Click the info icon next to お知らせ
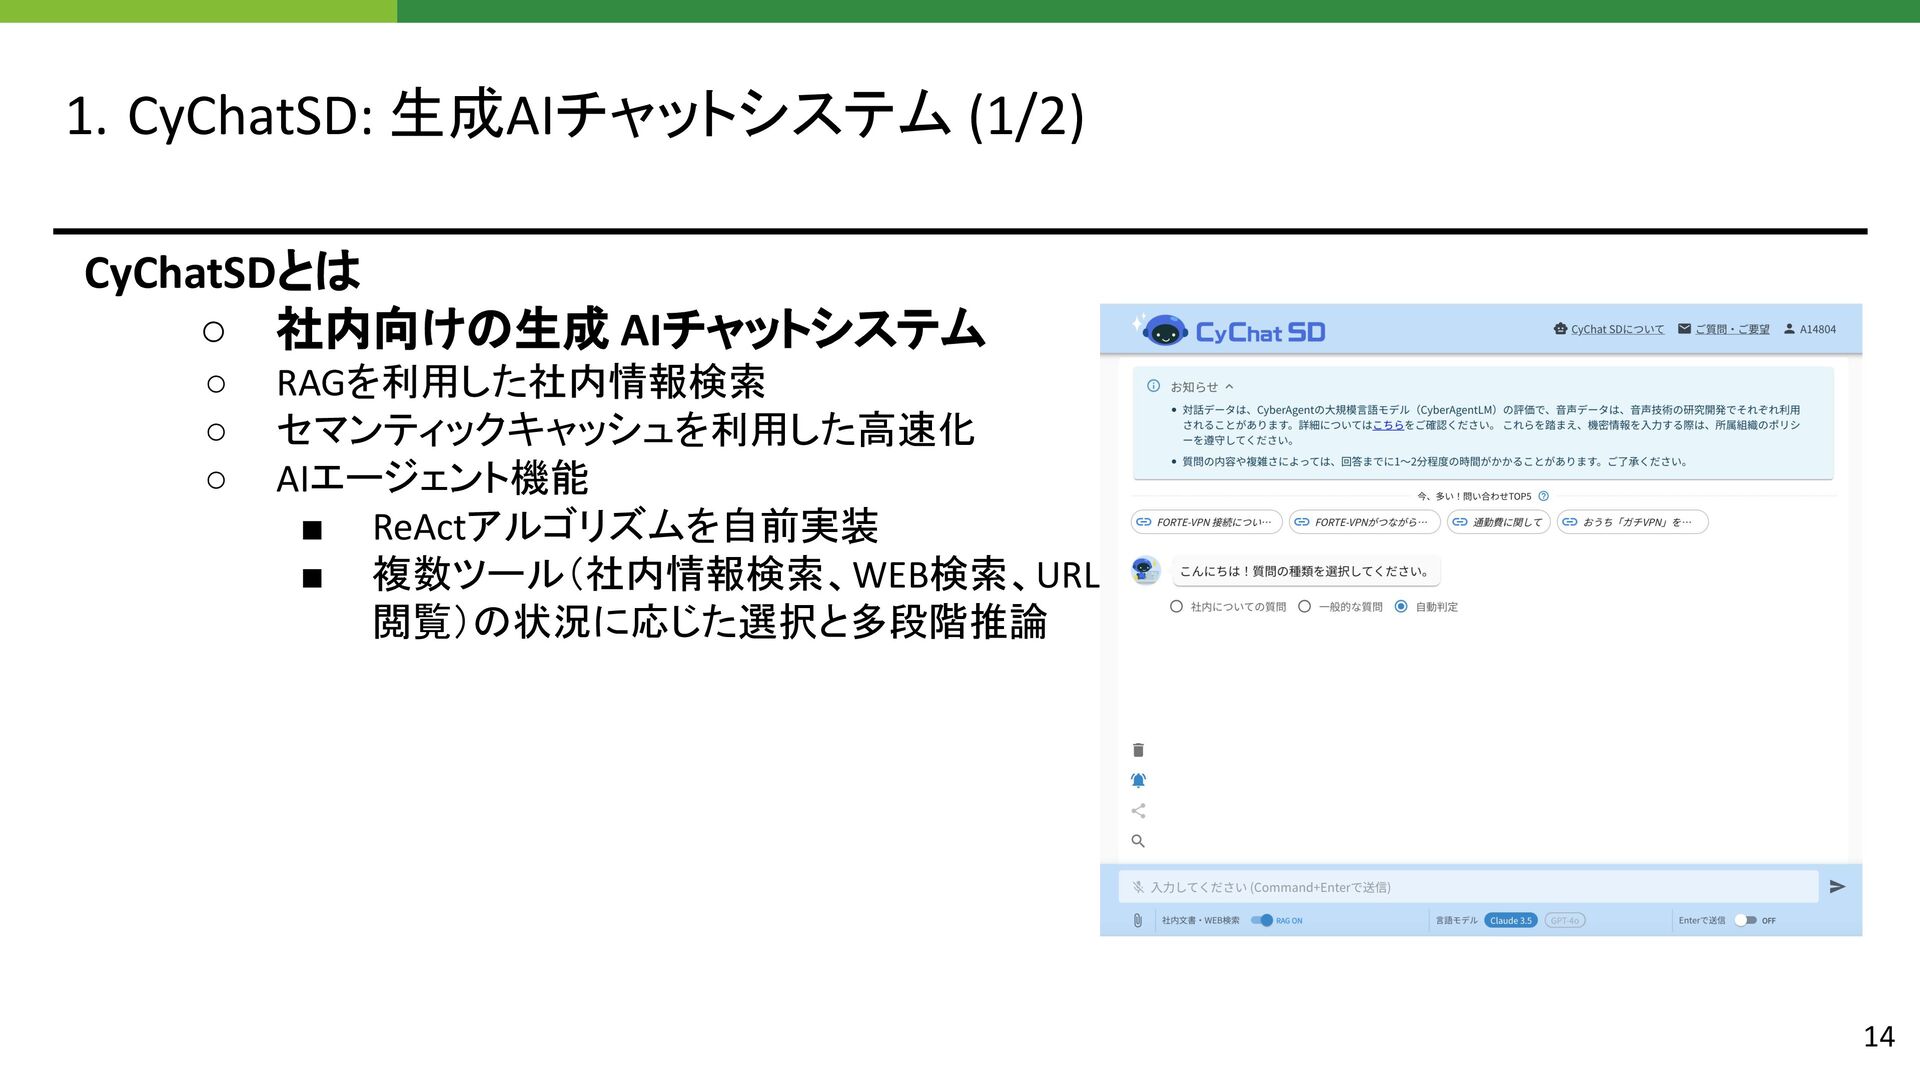1920x1081 pixels. point(1153,386)
